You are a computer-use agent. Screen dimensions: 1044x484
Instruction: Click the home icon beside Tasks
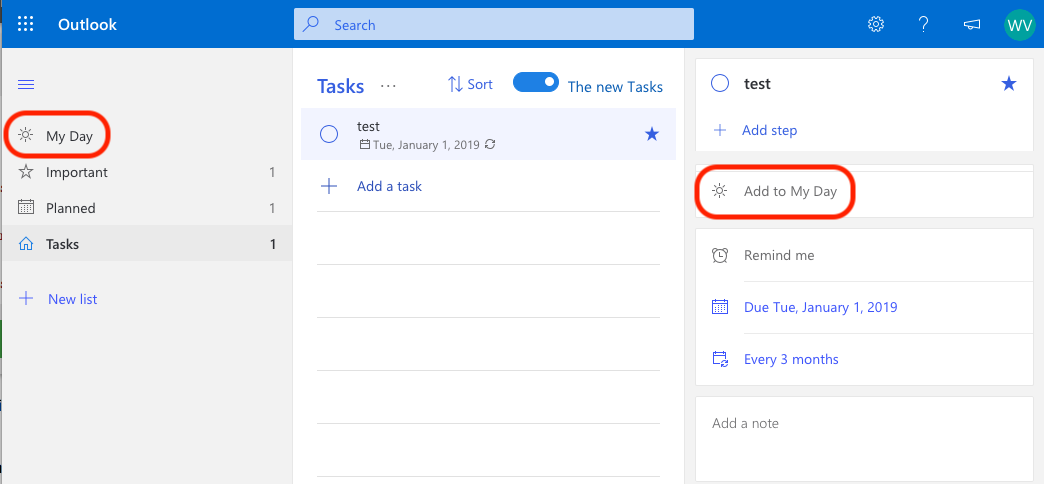click(25, 244)
